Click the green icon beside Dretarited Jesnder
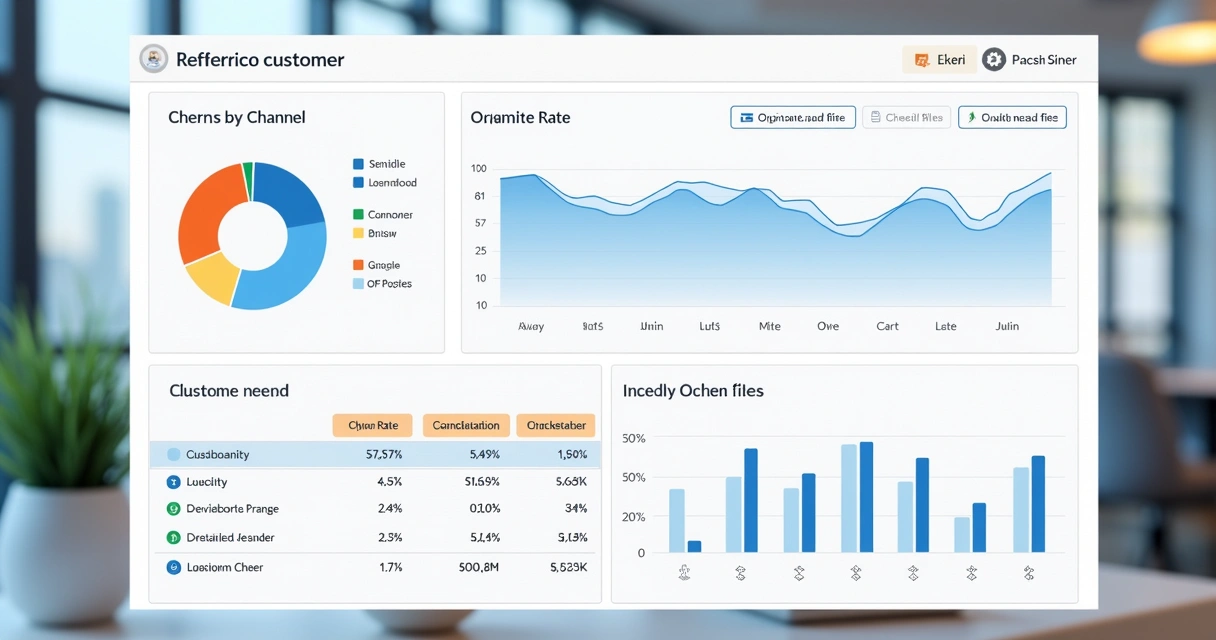The image size is (1216, 640). coord(173,537)
